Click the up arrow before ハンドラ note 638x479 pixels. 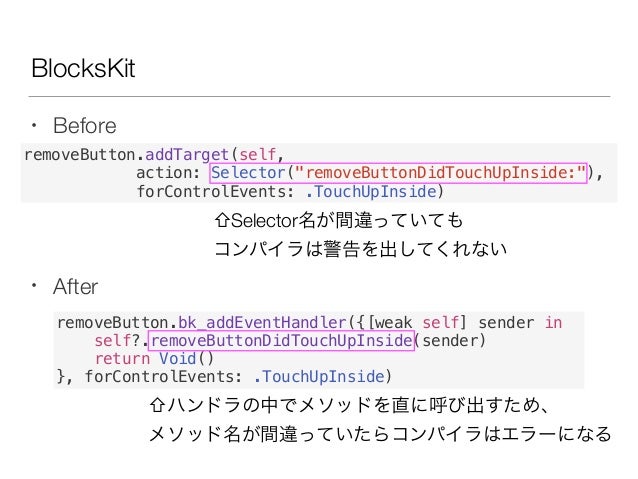click(x=157, y=405)
